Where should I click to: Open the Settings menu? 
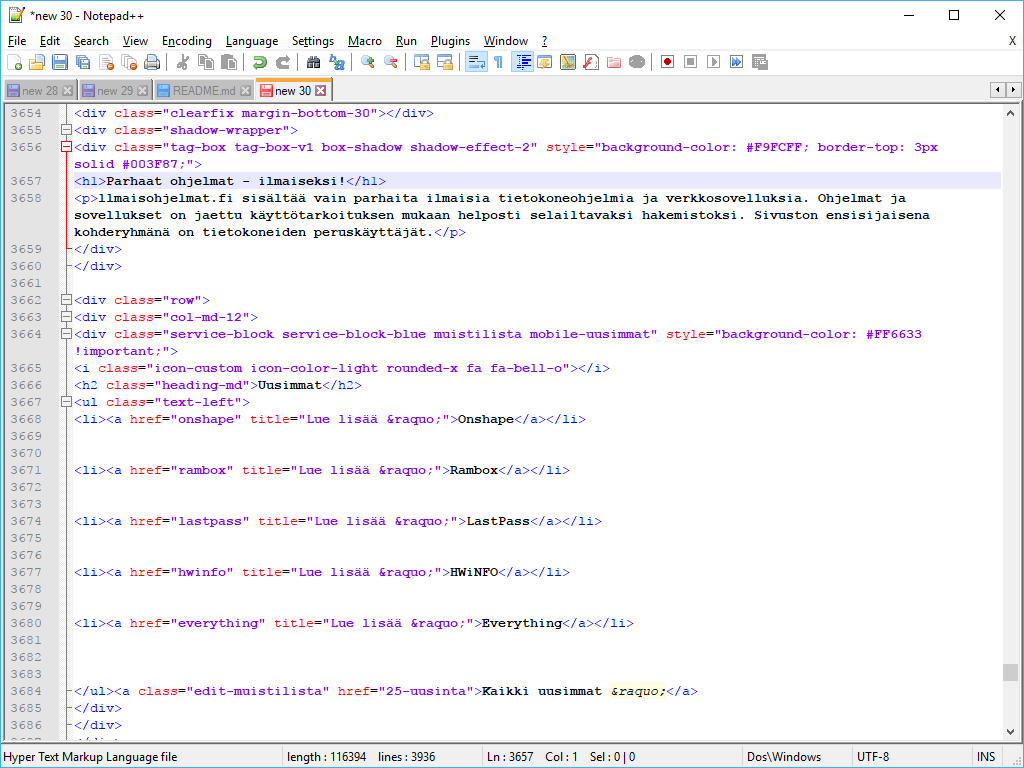point(313,41)
